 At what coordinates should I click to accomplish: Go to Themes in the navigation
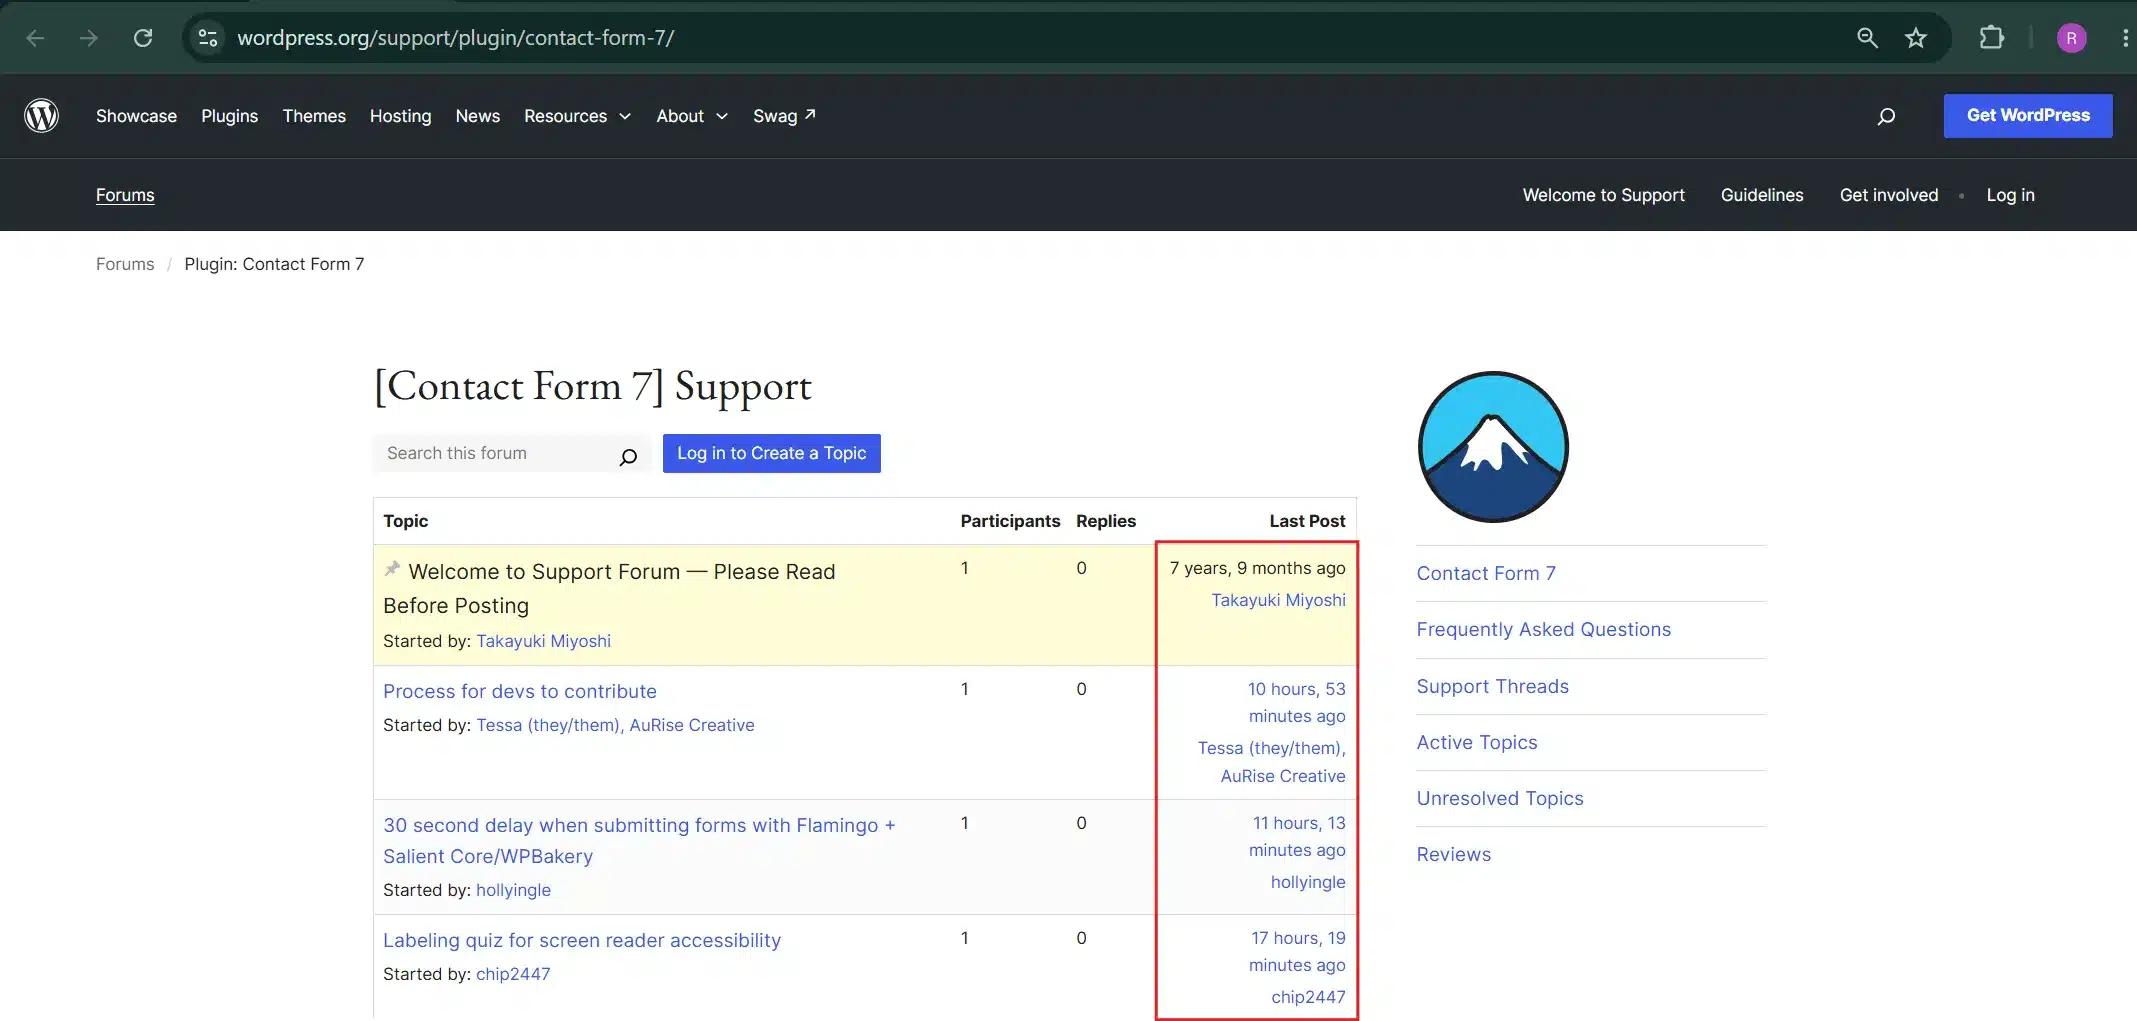coord(314,116)
